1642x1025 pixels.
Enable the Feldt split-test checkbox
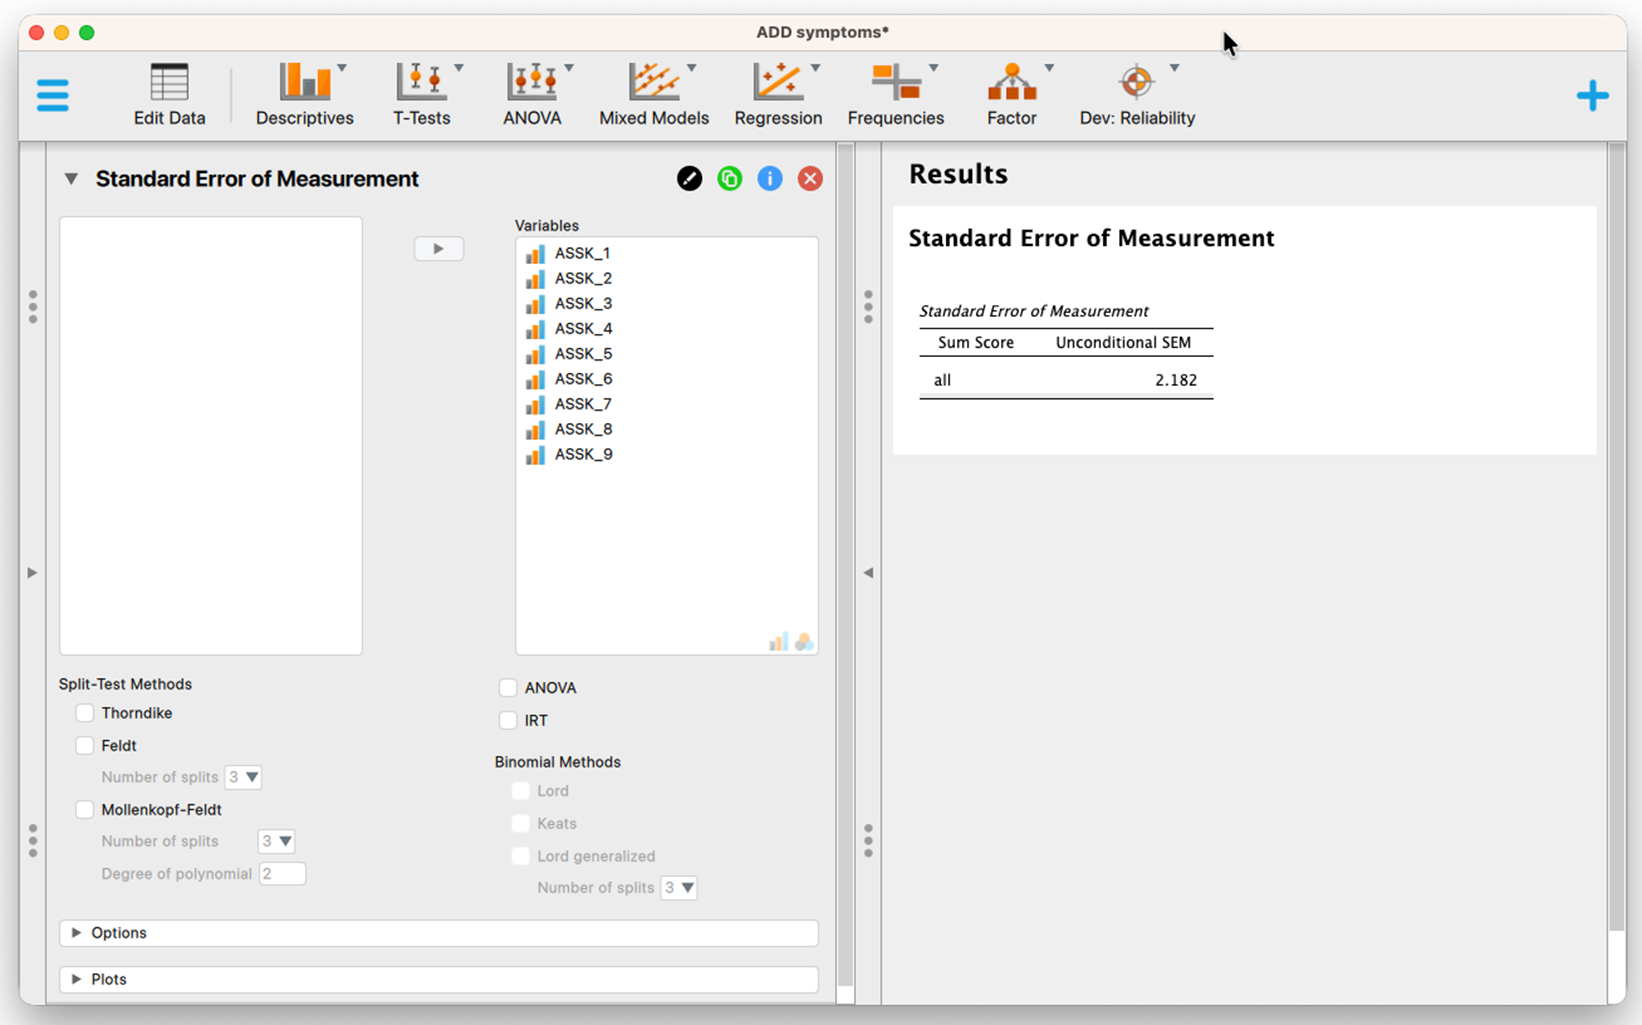click(85, 745)
